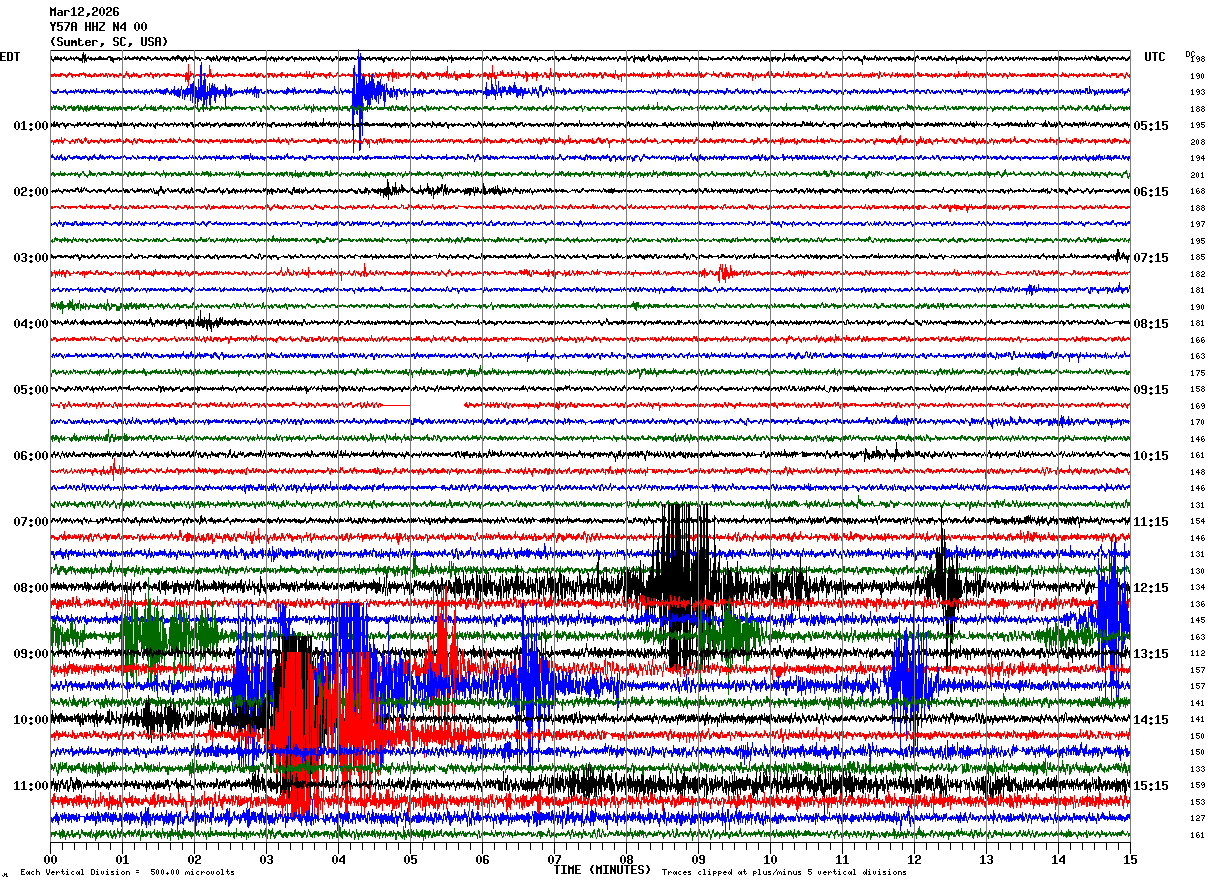Click the TIME (MINUTES) axis title
Viewport: 1210px width, 886px height.
[602, 870]
